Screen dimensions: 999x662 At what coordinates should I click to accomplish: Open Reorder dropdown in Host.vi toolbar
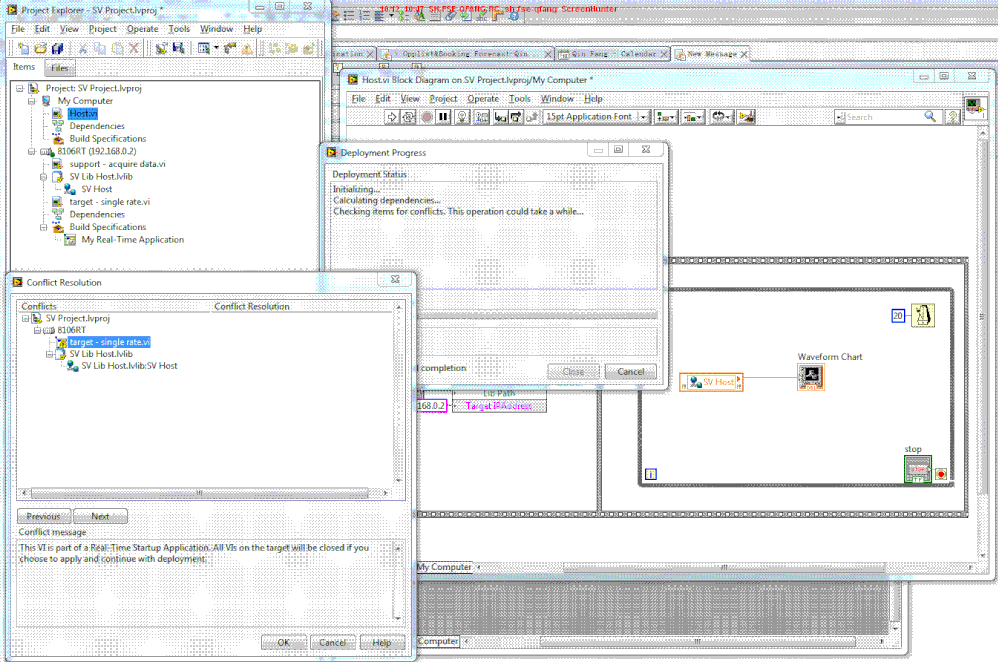pos(721,117)
